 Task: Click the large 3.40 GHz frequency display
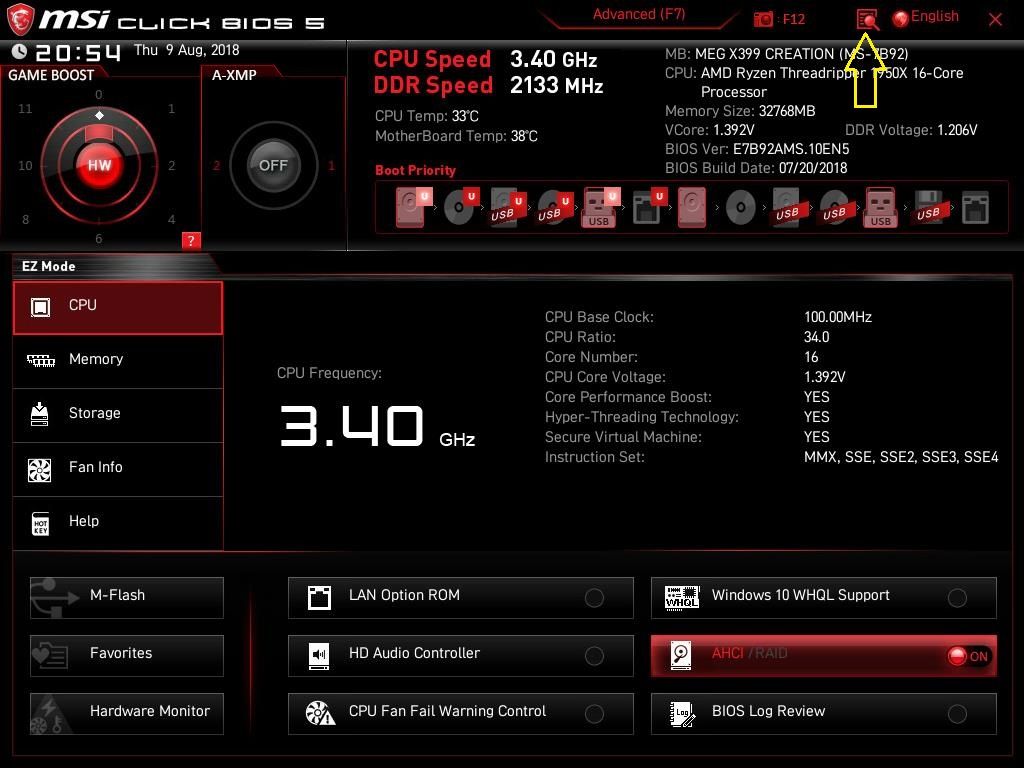(x=377, y=426)
